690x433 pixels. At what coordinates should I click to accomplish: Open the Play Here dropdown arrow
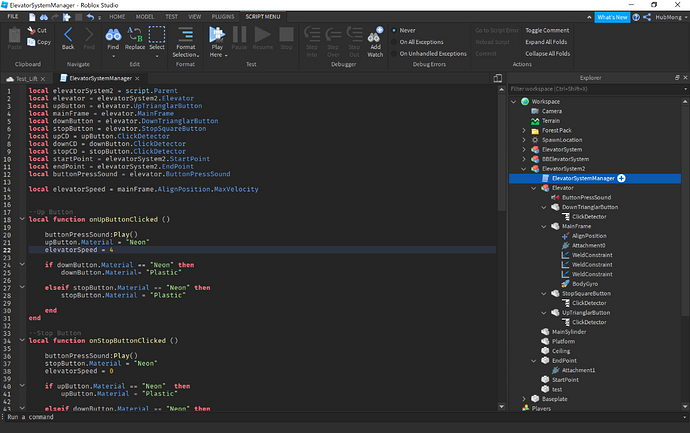tap(226, 55)
